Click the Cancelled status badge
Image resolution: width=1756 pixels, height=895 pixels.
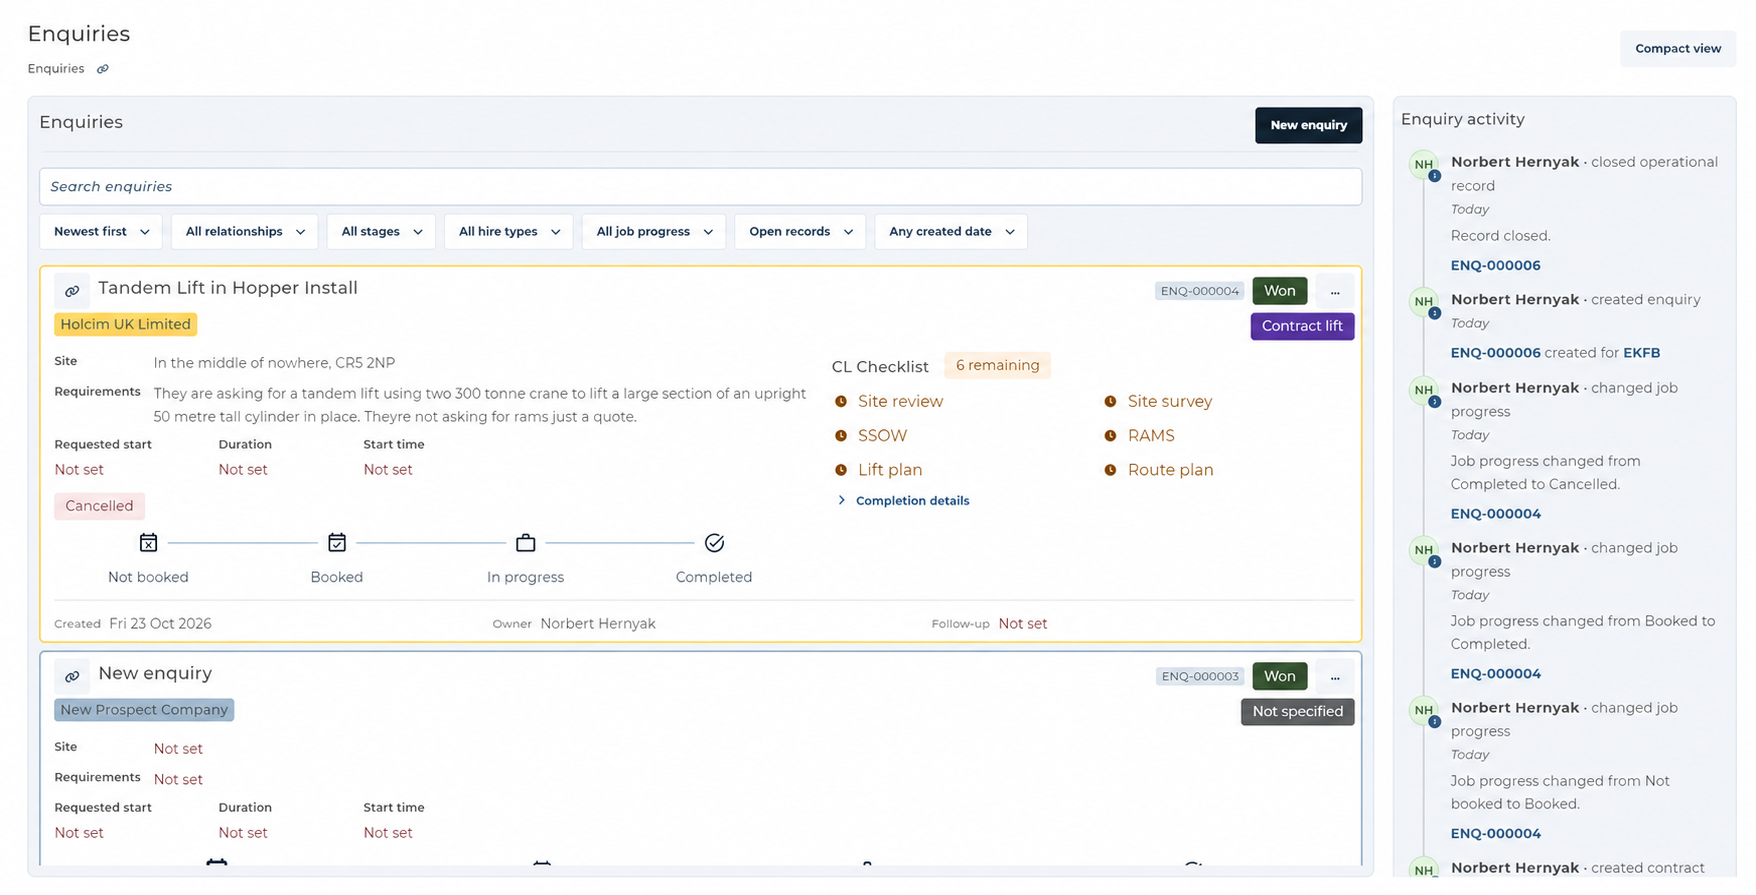tap(99, 506)
